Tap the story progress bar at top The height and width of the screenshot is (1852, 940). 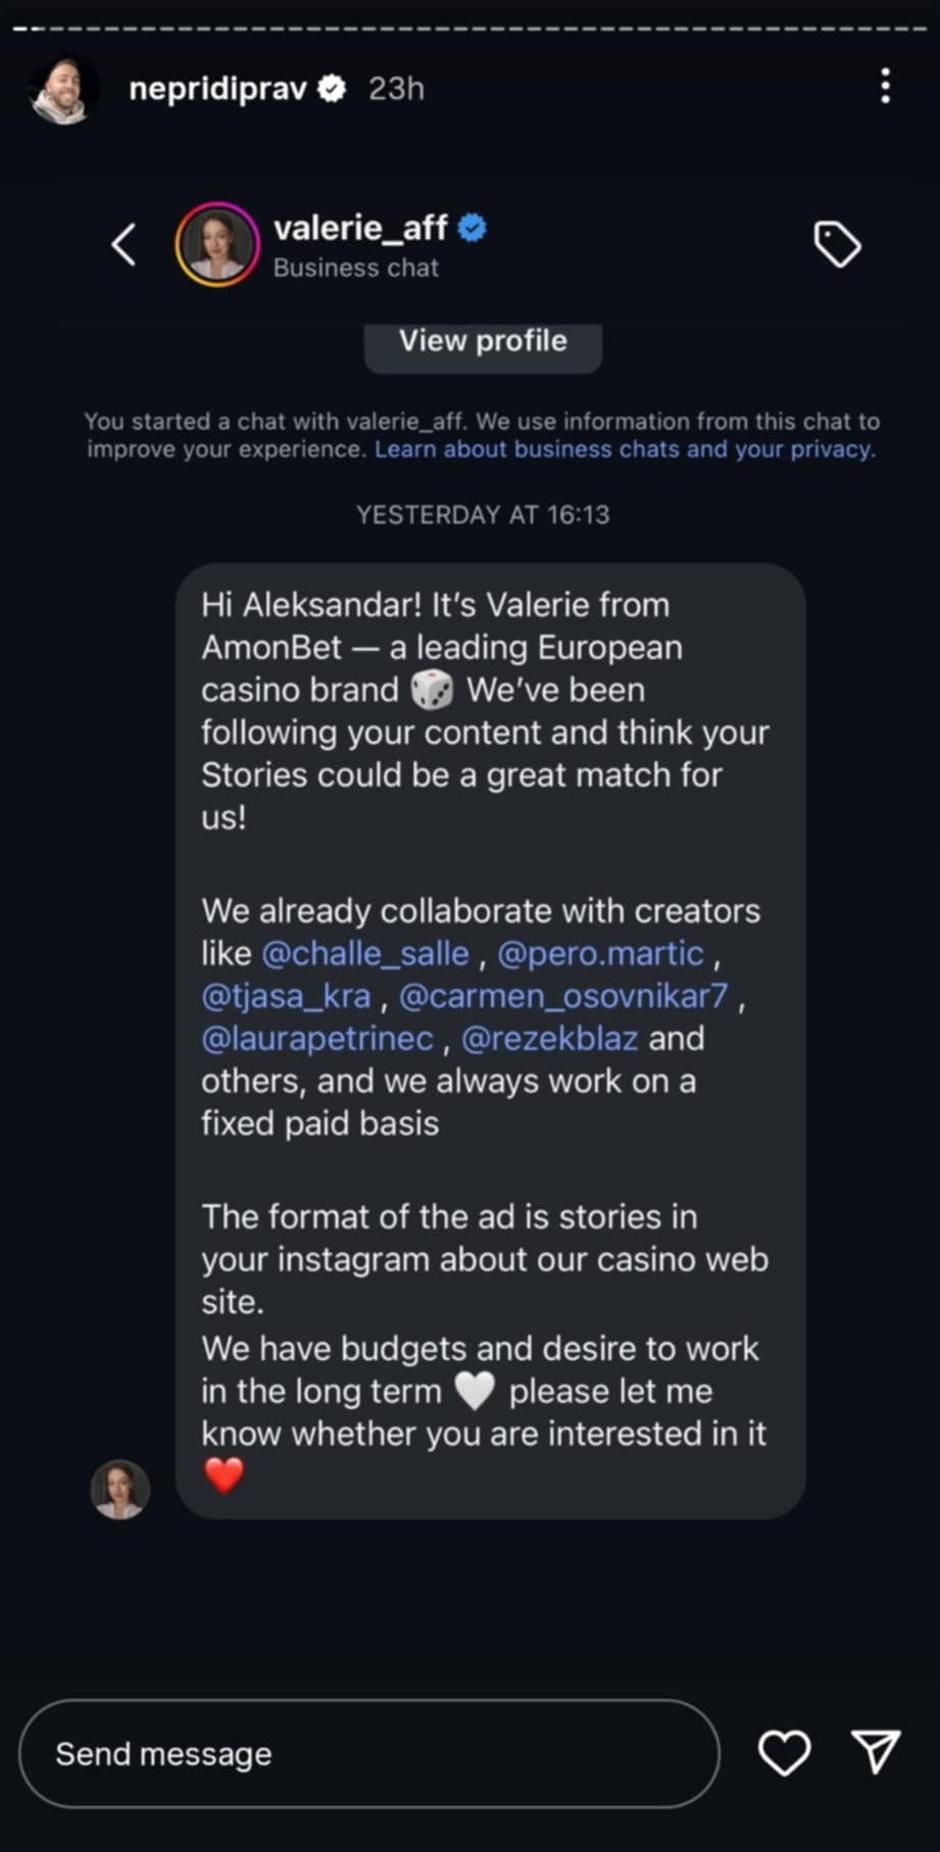click(x=470, y=28)
